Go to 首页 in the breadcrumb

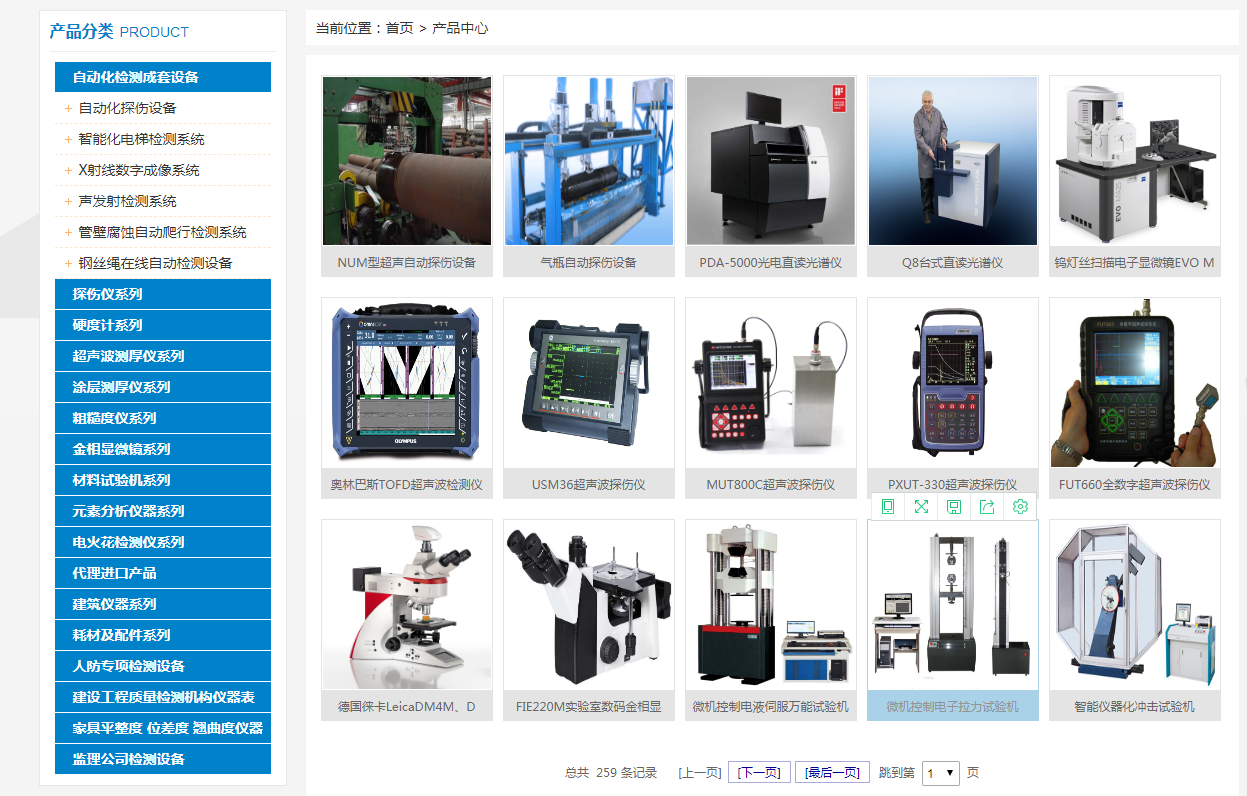click(400, 28)
